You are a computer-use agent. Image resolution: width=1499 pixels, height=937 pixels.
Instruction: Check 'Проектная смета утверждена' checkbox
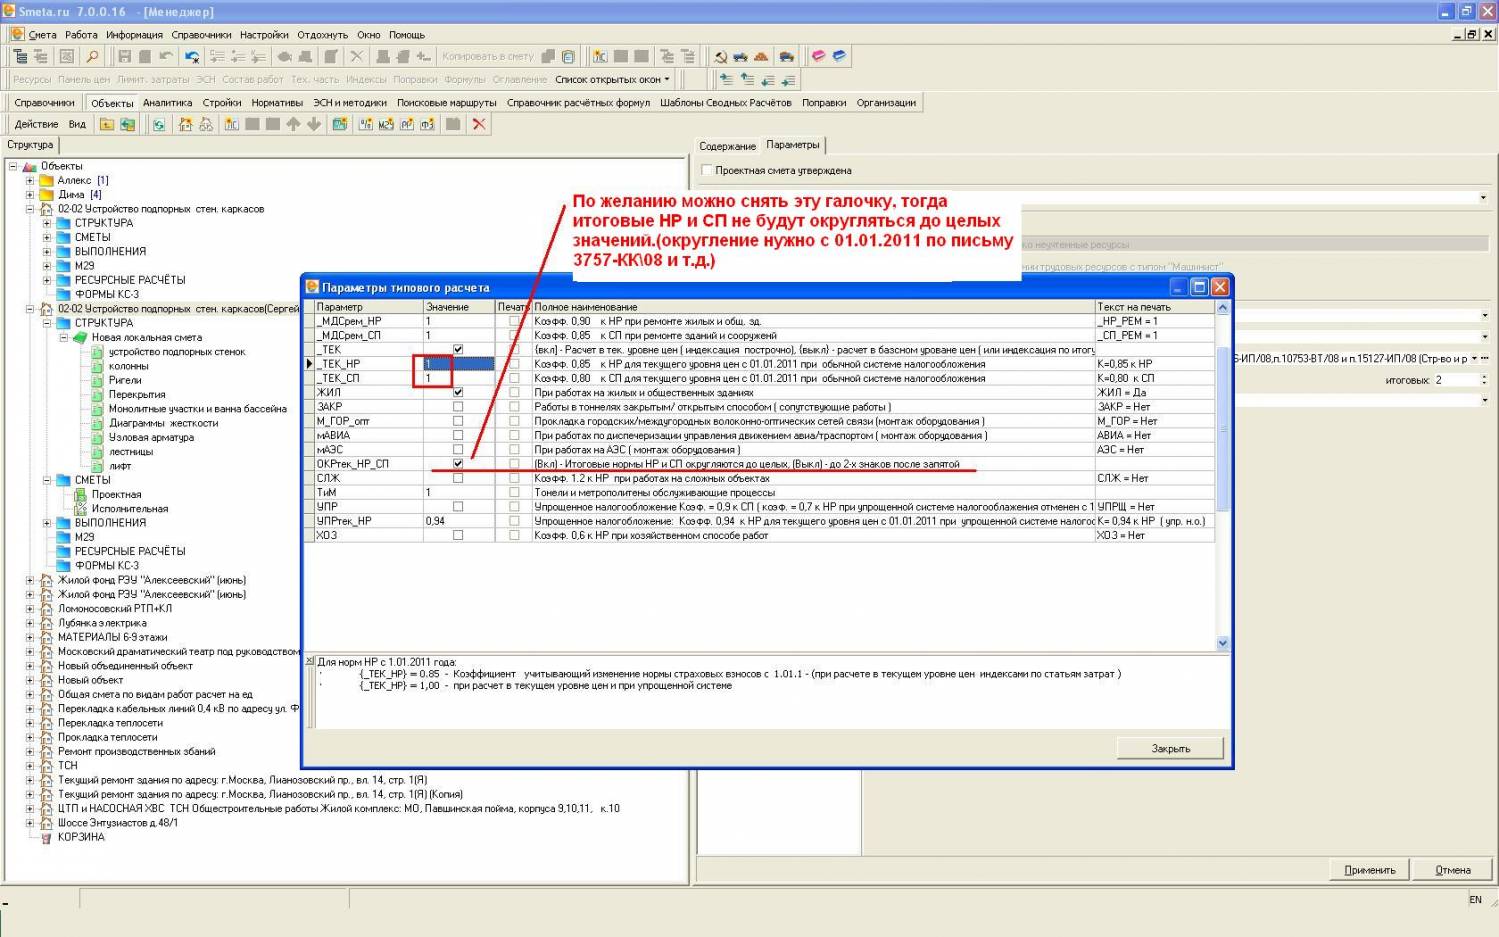[x=707, y=171]
